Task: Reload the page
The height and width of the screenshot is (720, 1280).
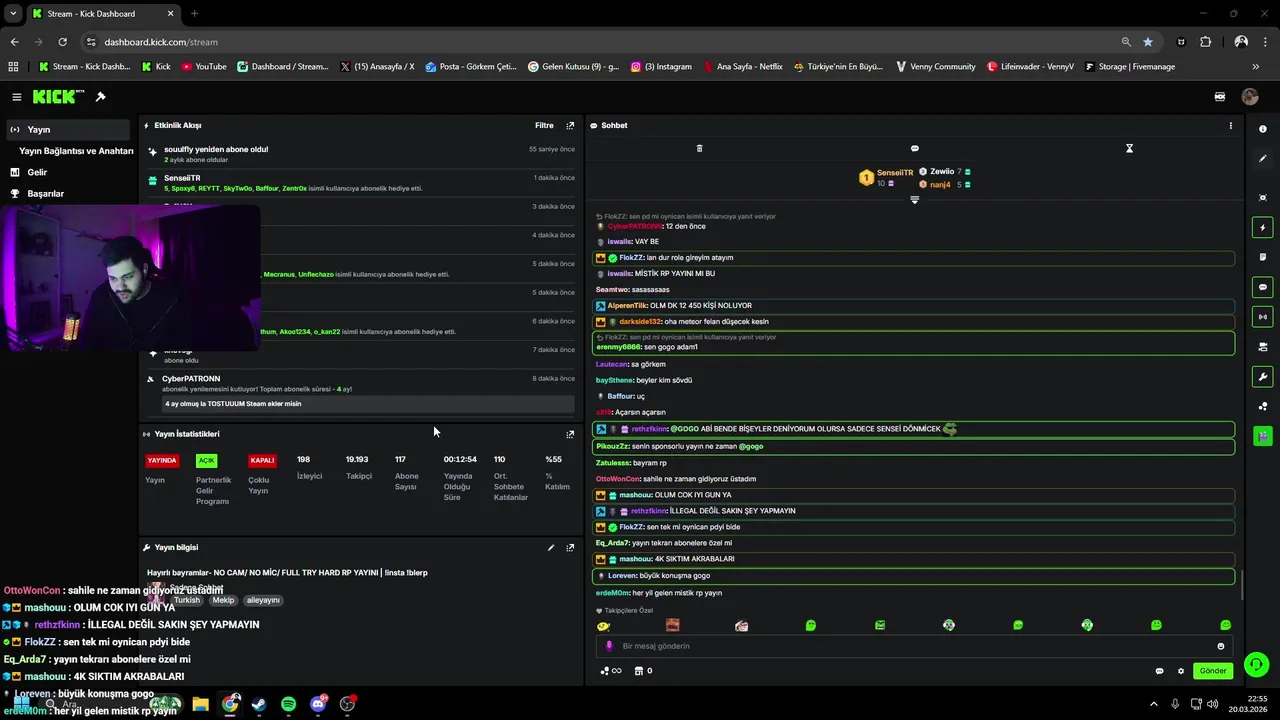Action: click(62, 42)
